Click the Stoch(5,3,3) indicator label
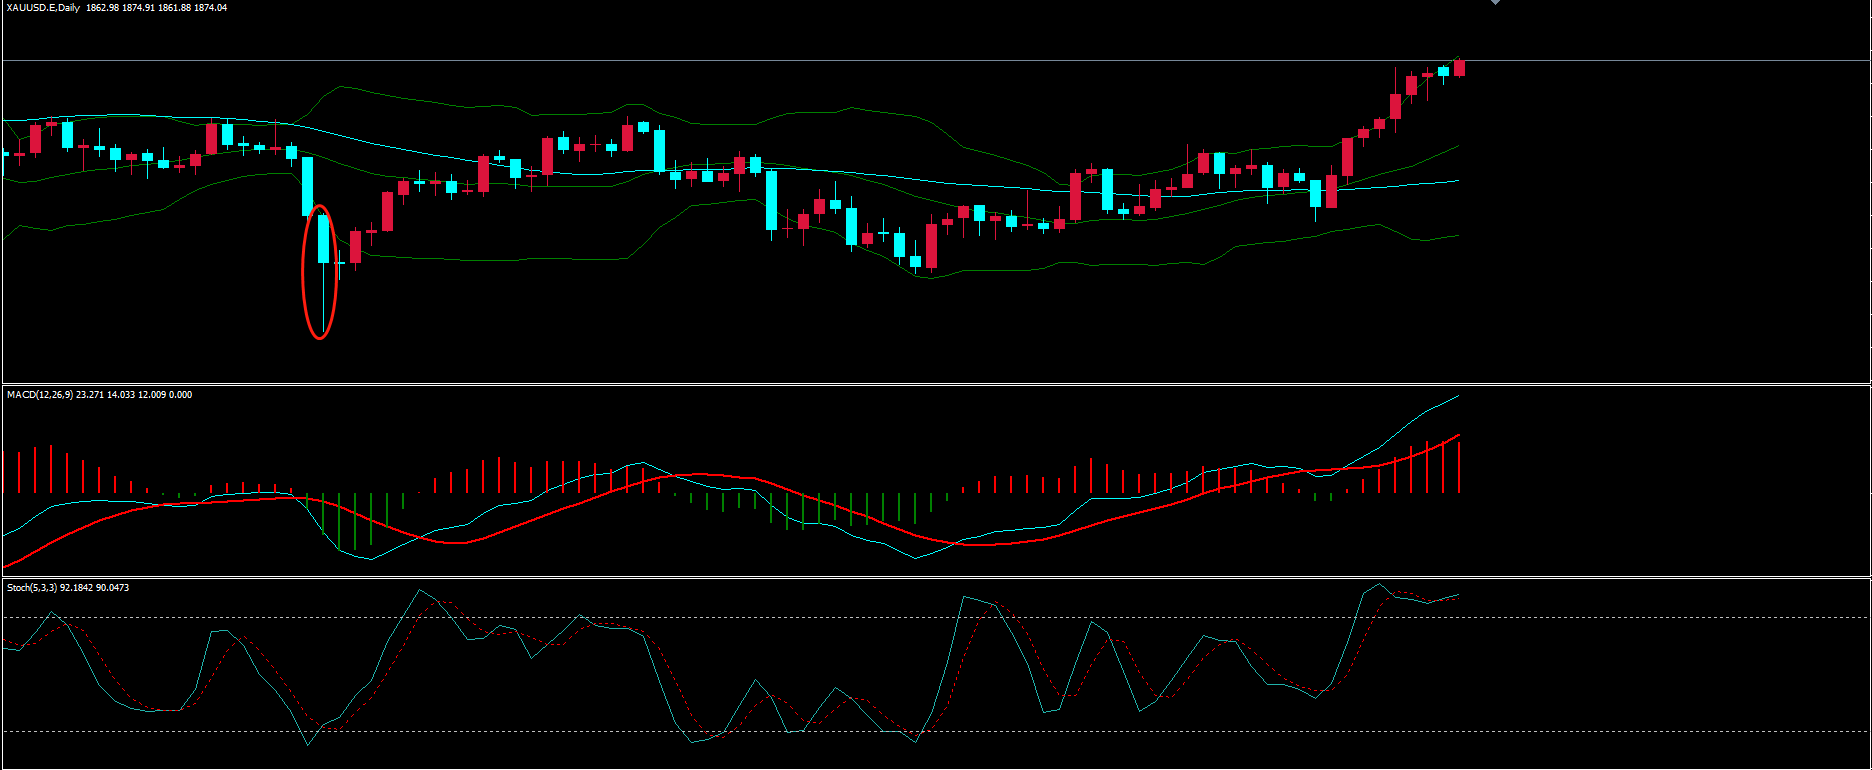Image resolution: width=1872 pixels, height=770 pixels. coord(32,588)
